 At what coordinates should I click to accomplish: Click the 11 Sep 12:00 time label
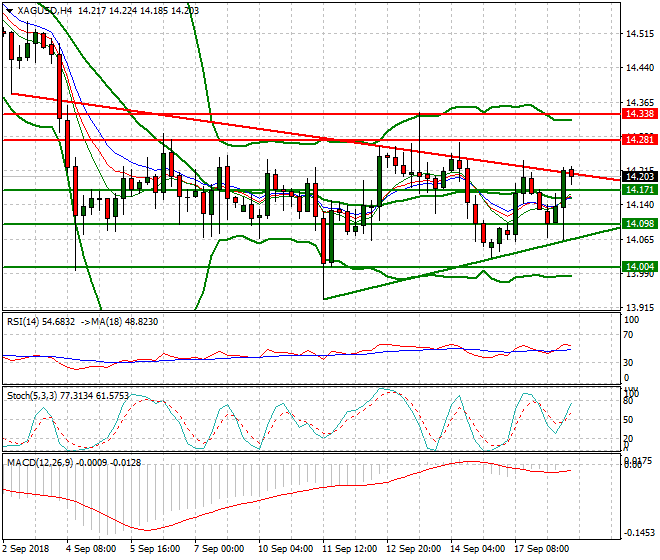[x=349, y=549]
